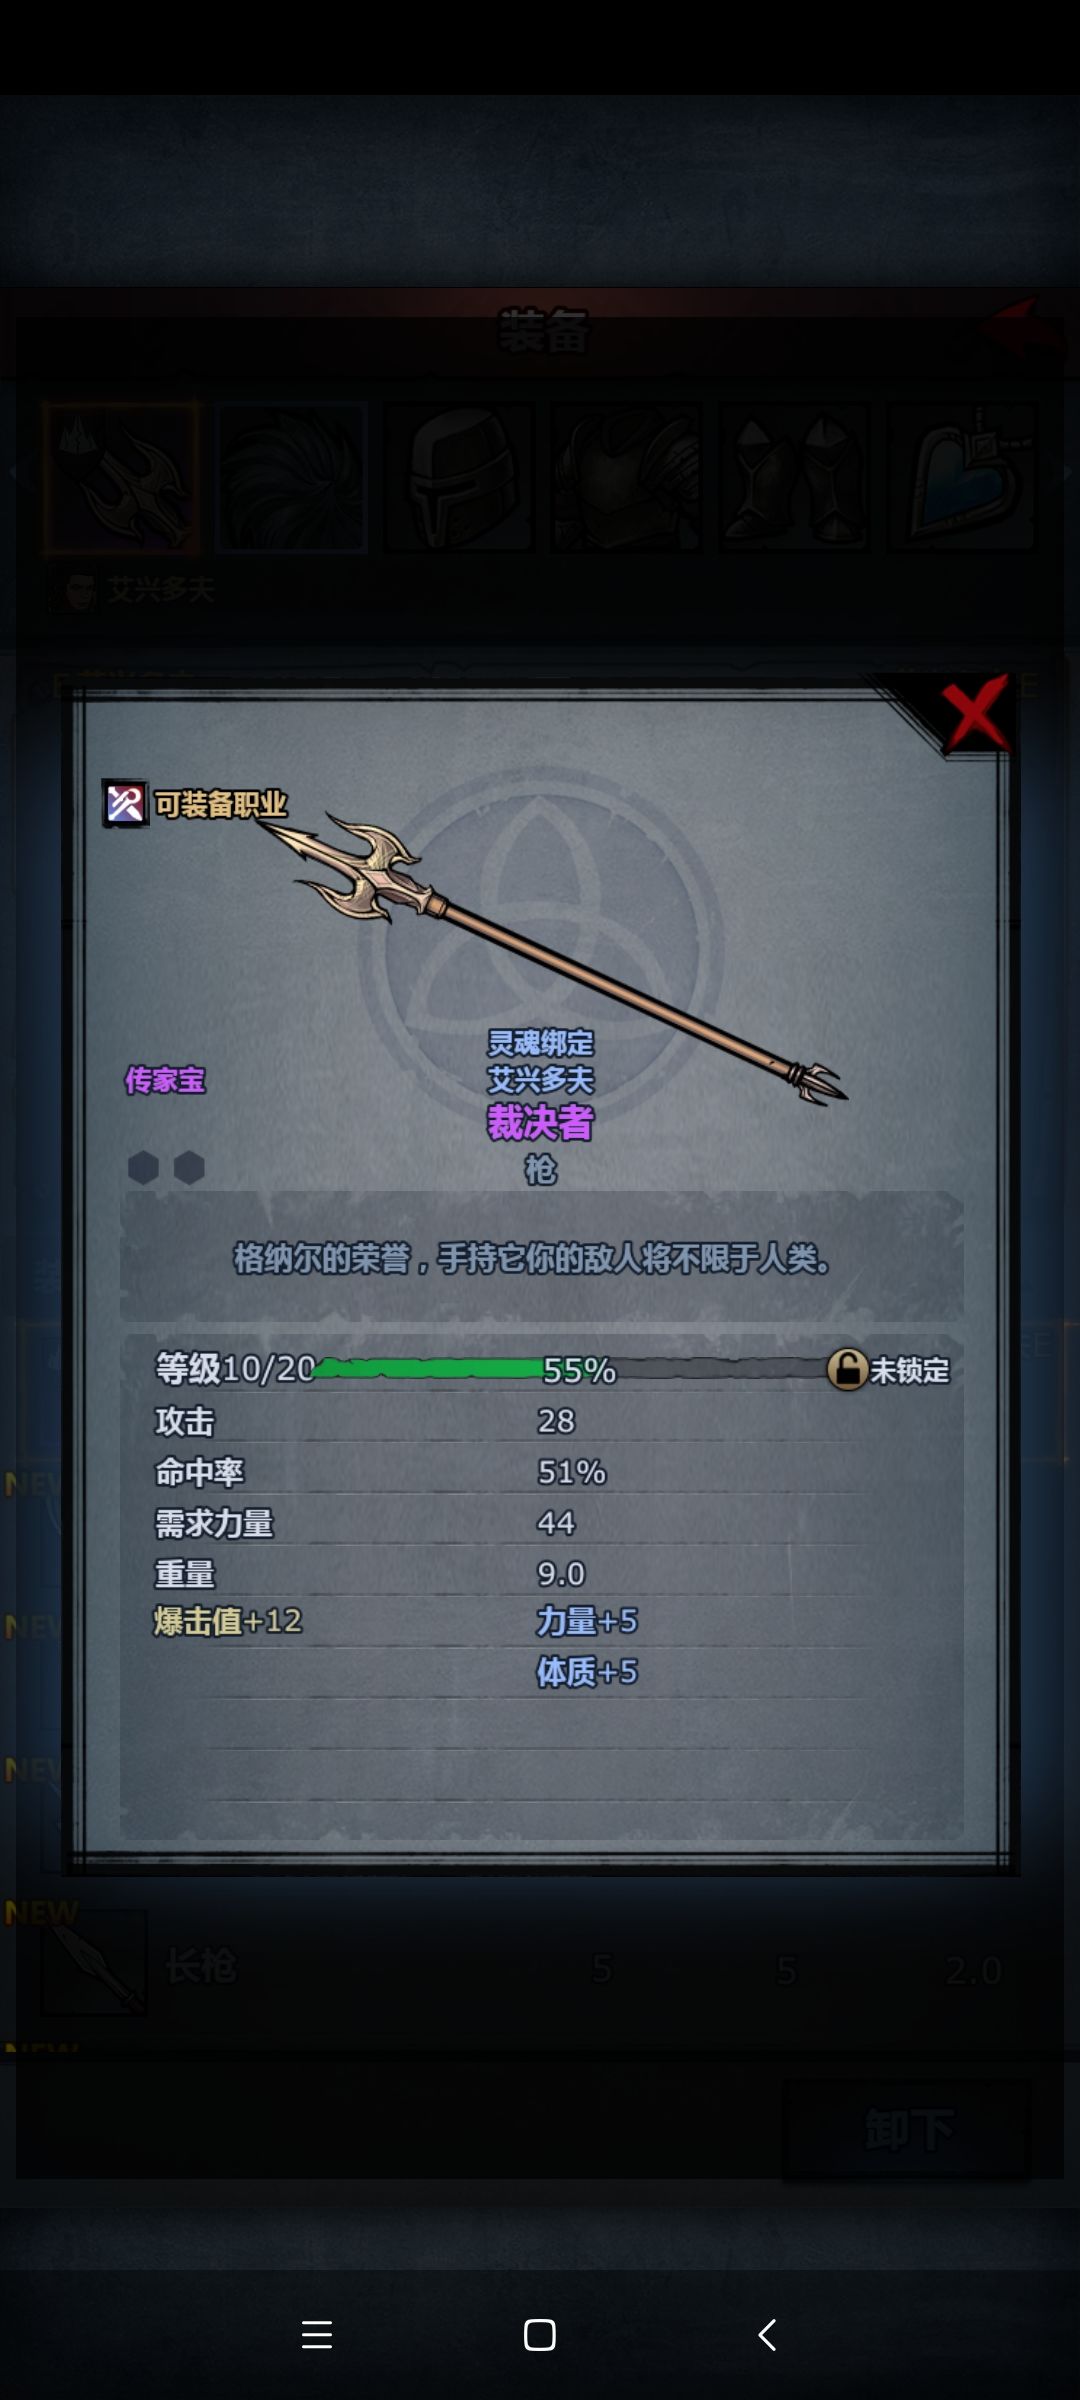Image resolution: width=1080 pixels, height=2400 pixels.
Task: Tap the Android back navigation button
Action: tap(767, 2335)
